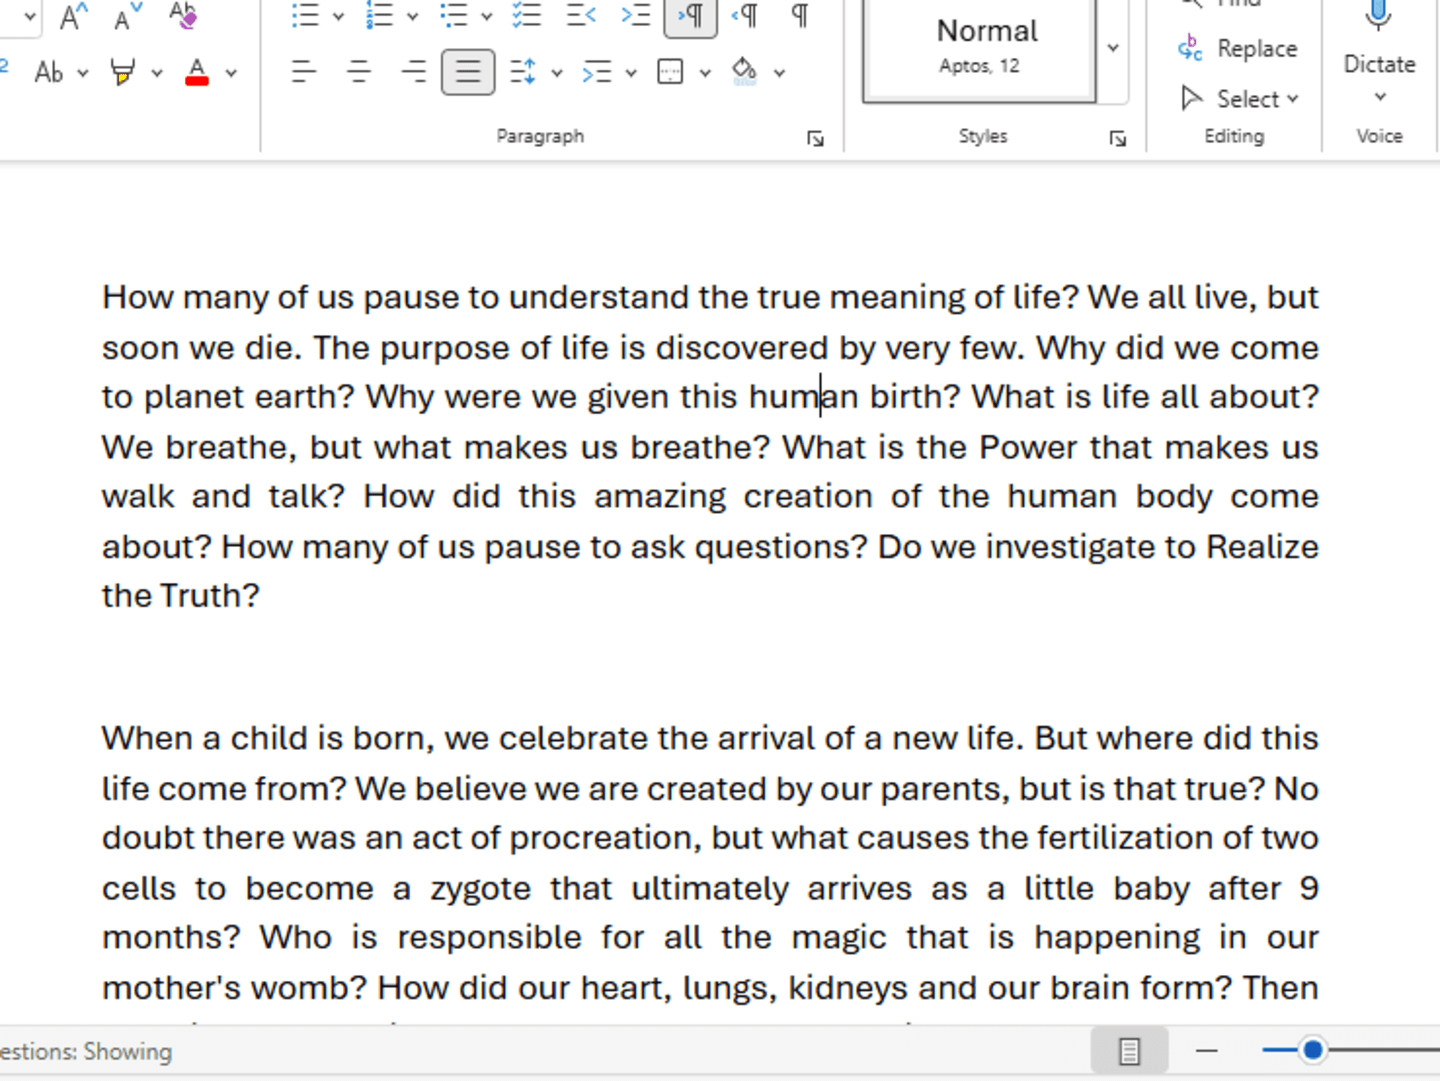Image resolution: width=1440 pixels, height=1081 pixels.
Task: Align text right
Action: coord(413,72)
